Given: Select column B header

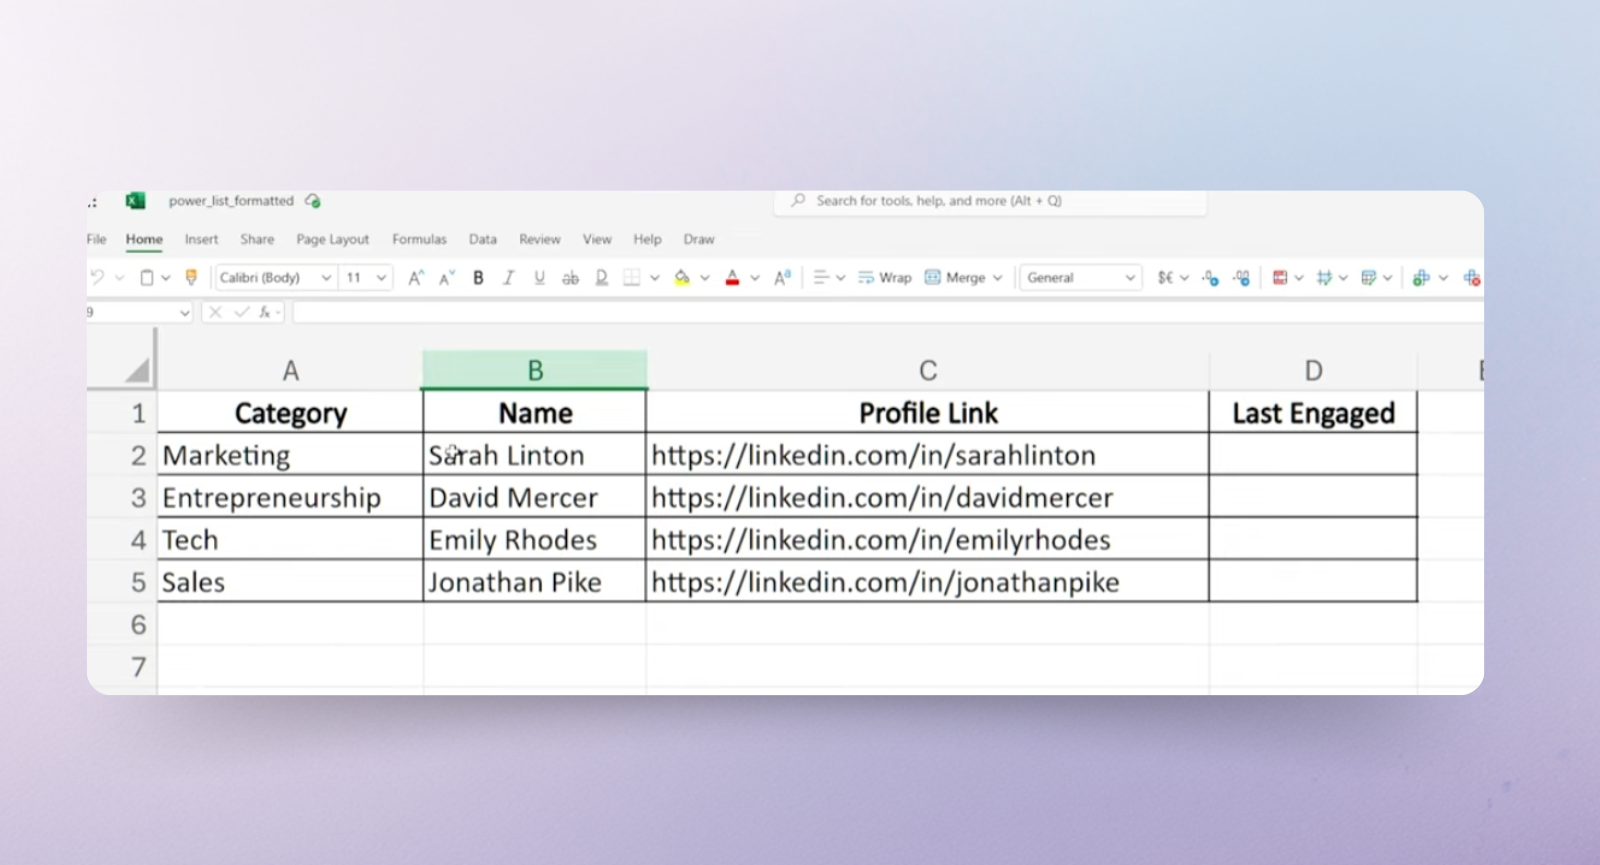Looking at the screenshot, I should tap(535, 370).
